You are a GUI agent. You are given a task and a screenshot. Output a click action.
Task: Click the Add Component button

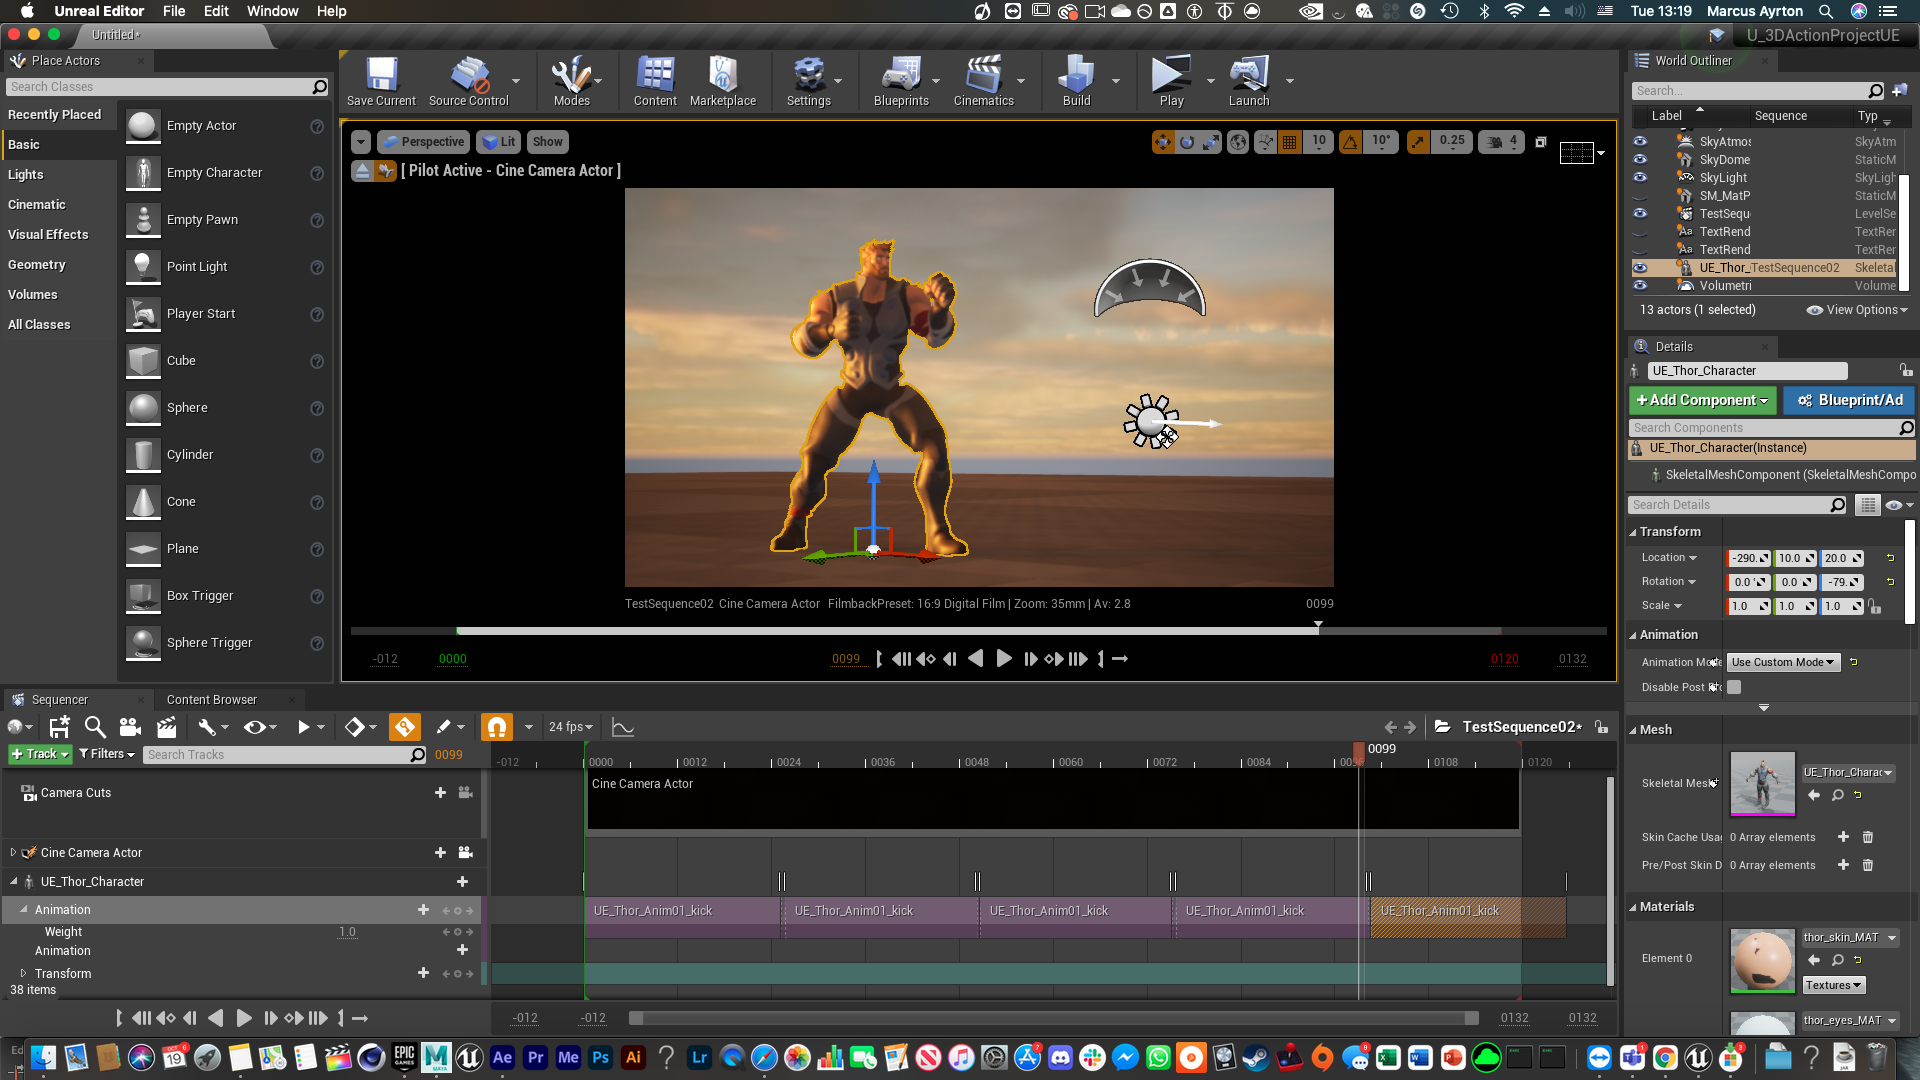1702,400
